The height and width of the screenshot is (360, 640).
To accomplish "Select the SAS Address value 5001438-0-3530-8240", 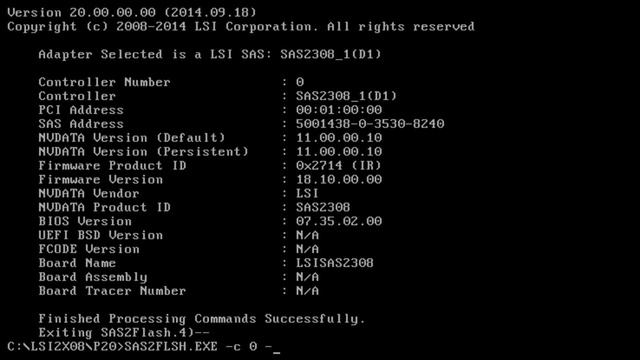I will point(370,124).
